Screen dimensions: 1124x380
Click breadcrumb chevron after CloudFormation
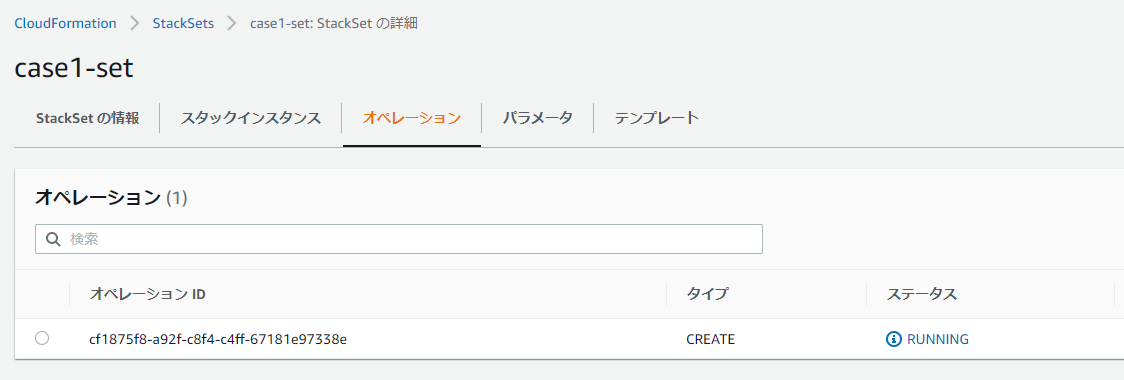(x=135, y=24)
